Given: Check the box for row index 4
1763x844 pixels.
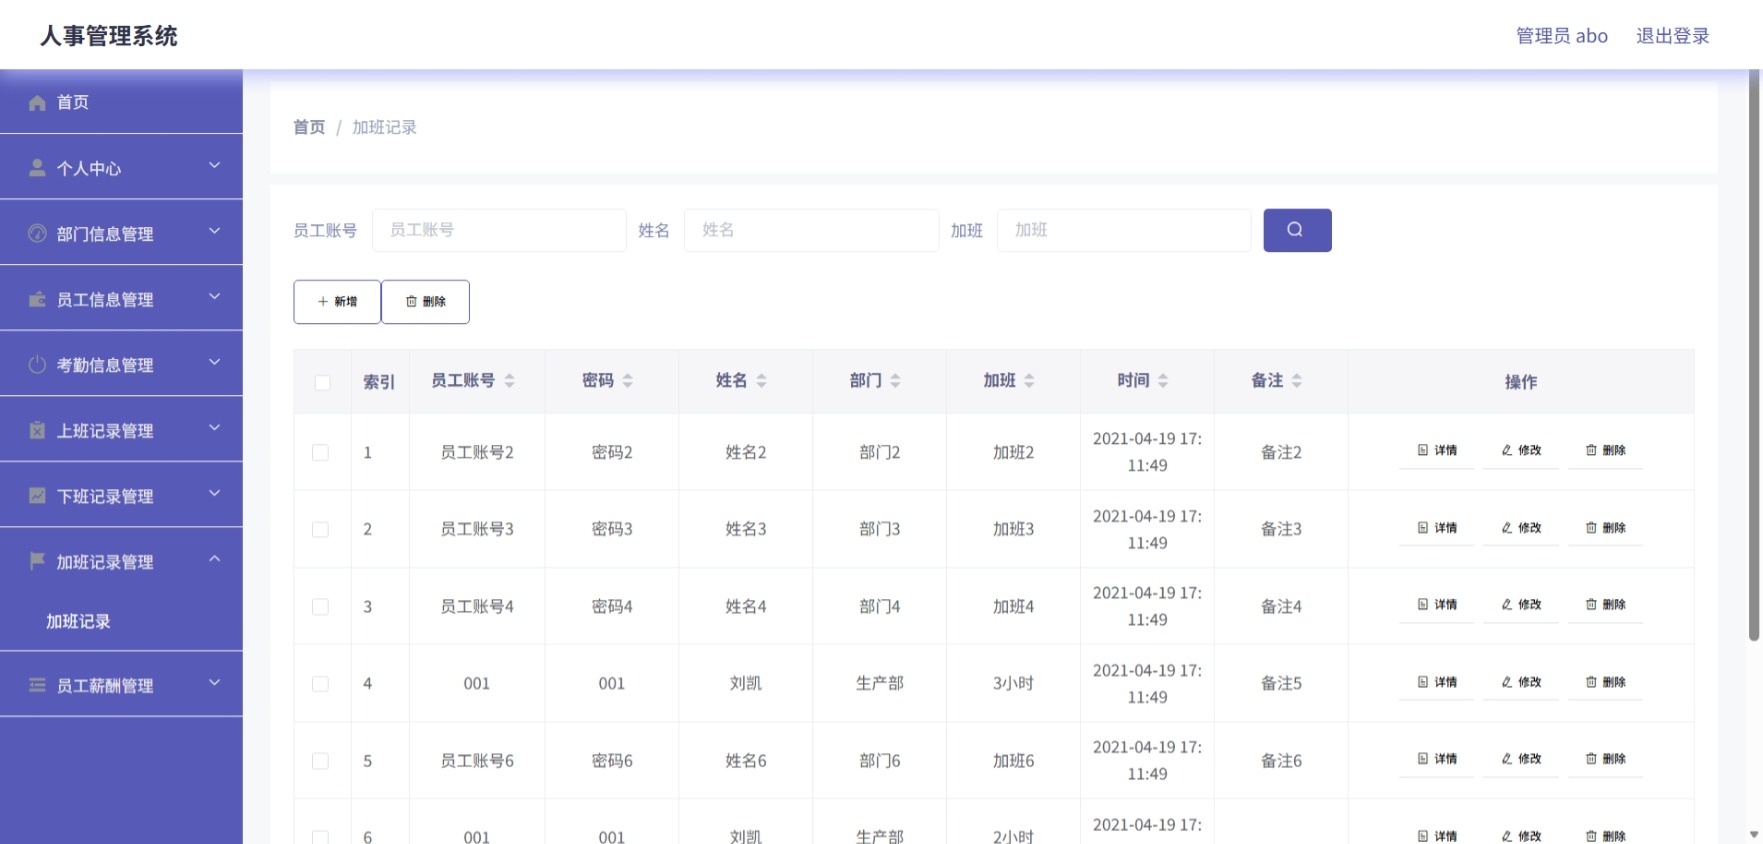Looking at the screenshot, I should coord(320,684).
